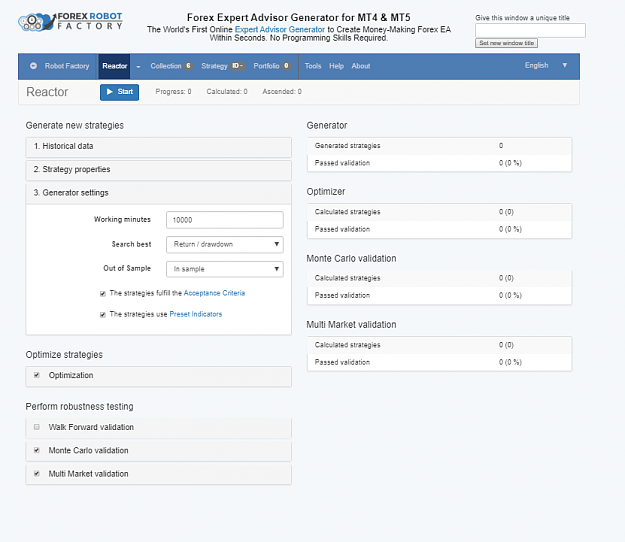Image resolution: width=625 pixels, height=542 pixels.
Task: Click the play icon on Start
Action: click(110, 92)
